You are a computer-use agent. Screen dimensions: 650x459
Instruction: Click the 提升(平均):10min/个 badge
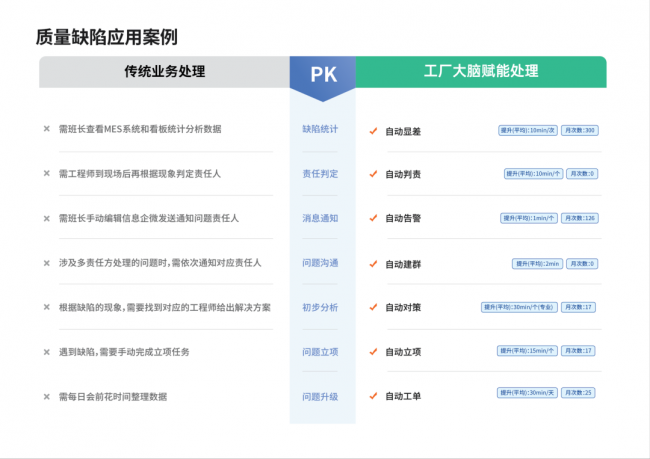(x=534, y=174)
